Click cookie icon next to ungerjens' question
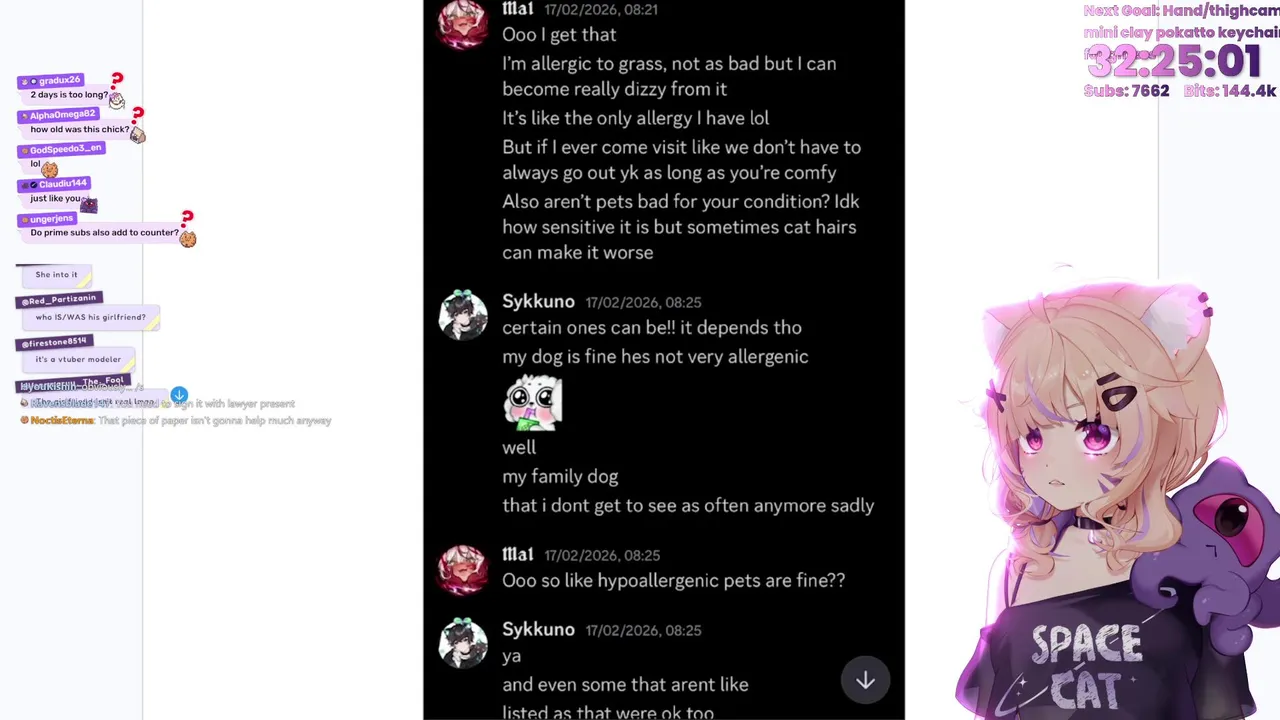The width and height of the screenshot is (1280, 720). pyautogui.click(x=187, y=238)
